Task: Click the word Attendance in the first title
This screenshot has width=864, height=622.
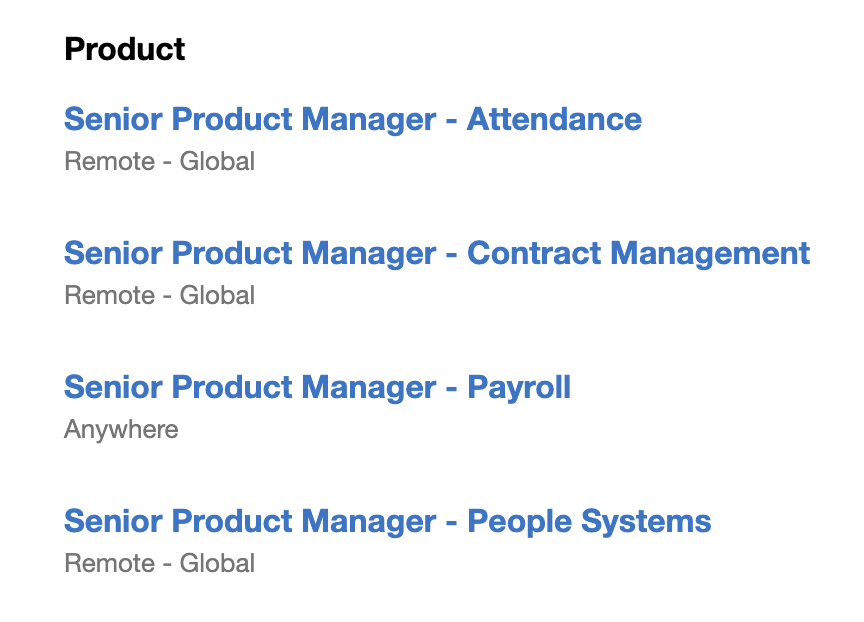Action: click(554, 119)
